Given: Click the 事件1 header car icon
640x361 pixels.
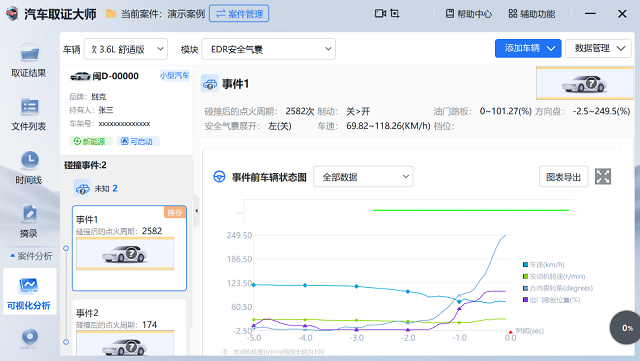Looking at the screenshot, I should [210, 83].
